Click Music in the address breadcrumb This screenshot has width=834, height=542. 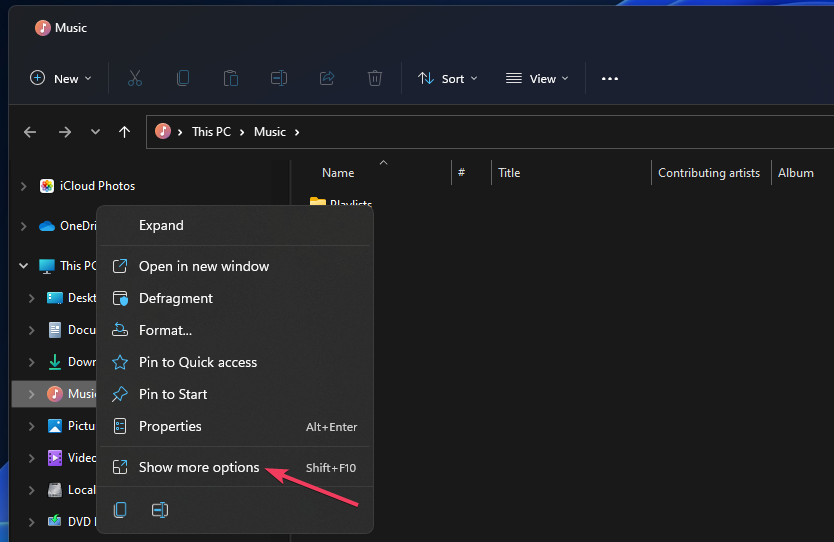270,131
